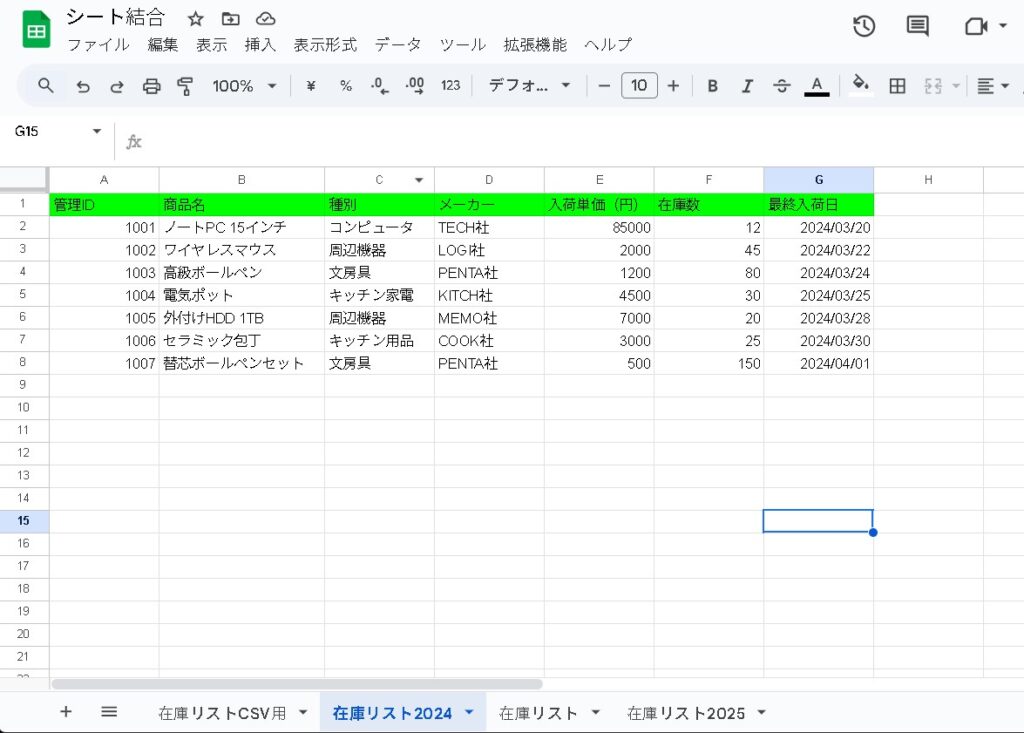Expand the font family dropdown
Image resolution: width=1024 pixels, height=733 pixels.
pos(529,86)
